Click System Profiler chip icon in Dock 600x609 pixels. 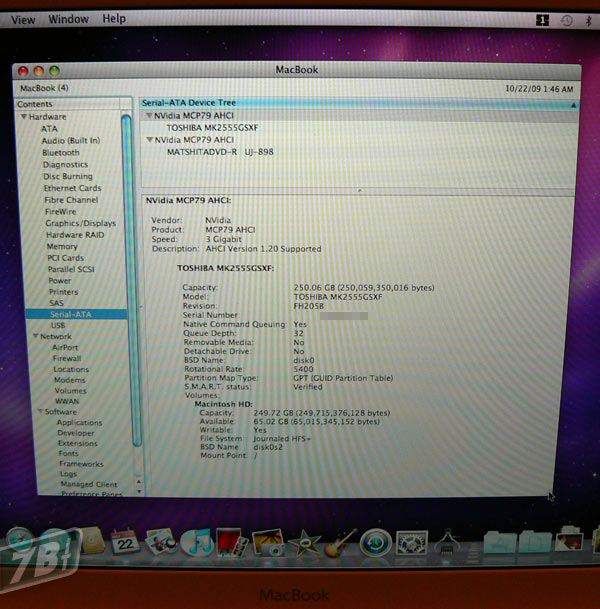click(x=448, y=541)
